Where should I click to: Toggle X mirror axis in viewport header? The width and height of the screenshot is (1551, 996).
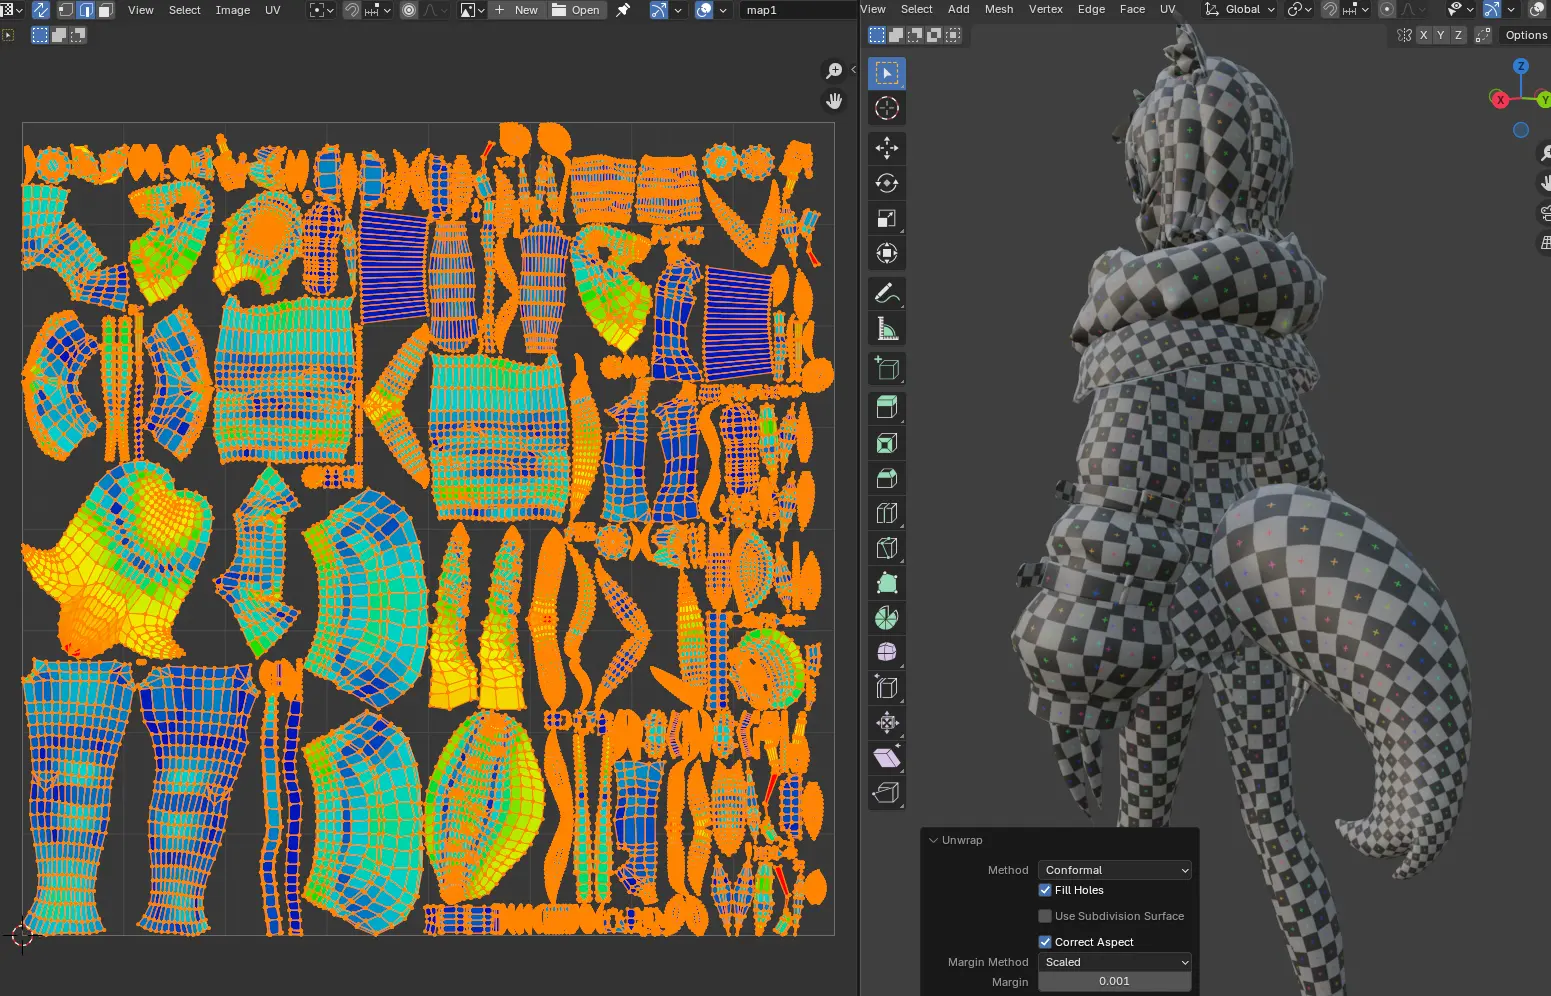[1423, 35]
